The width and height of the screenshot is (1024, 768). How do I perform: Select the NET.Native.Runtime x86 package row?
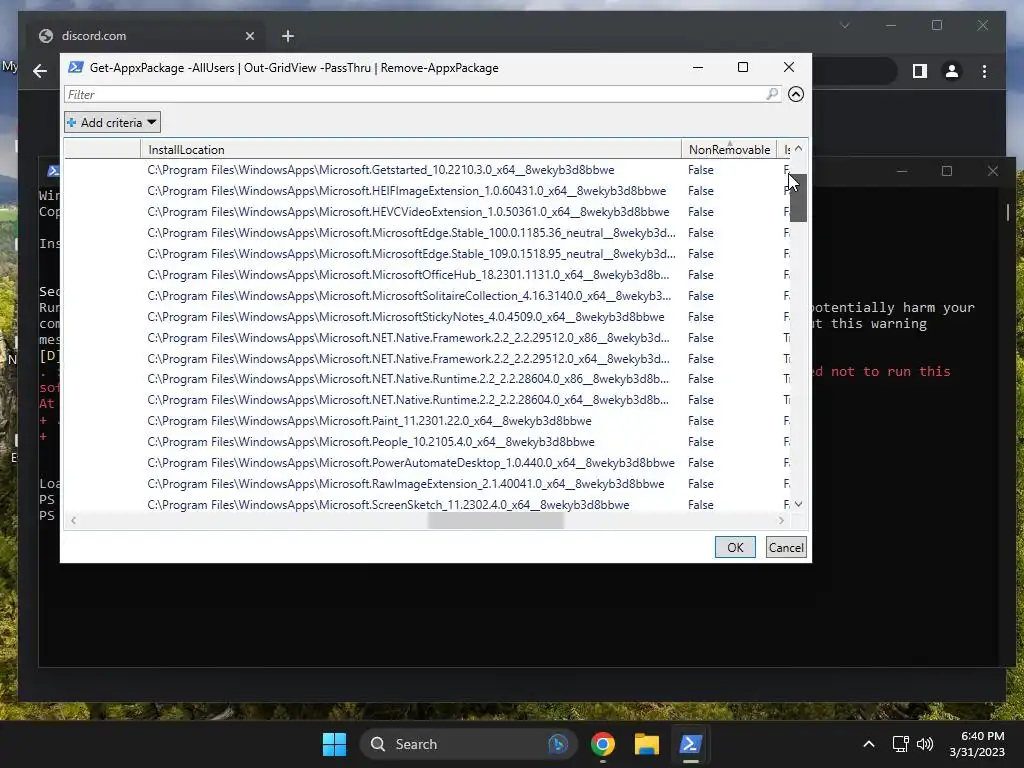(x=427, y=379)
